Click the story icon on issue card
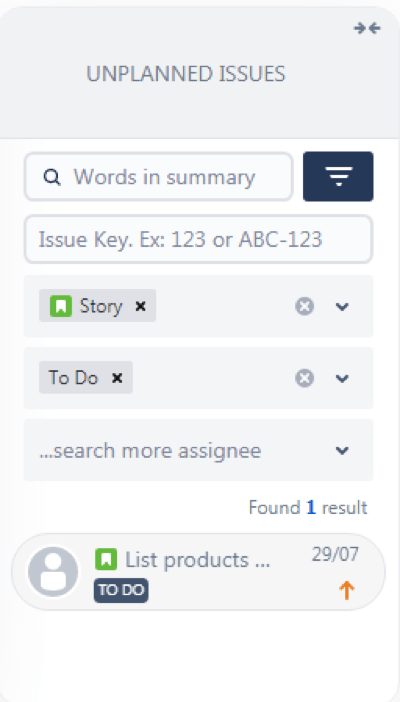This screenshot has height=702, width=400. click(106, 560)
